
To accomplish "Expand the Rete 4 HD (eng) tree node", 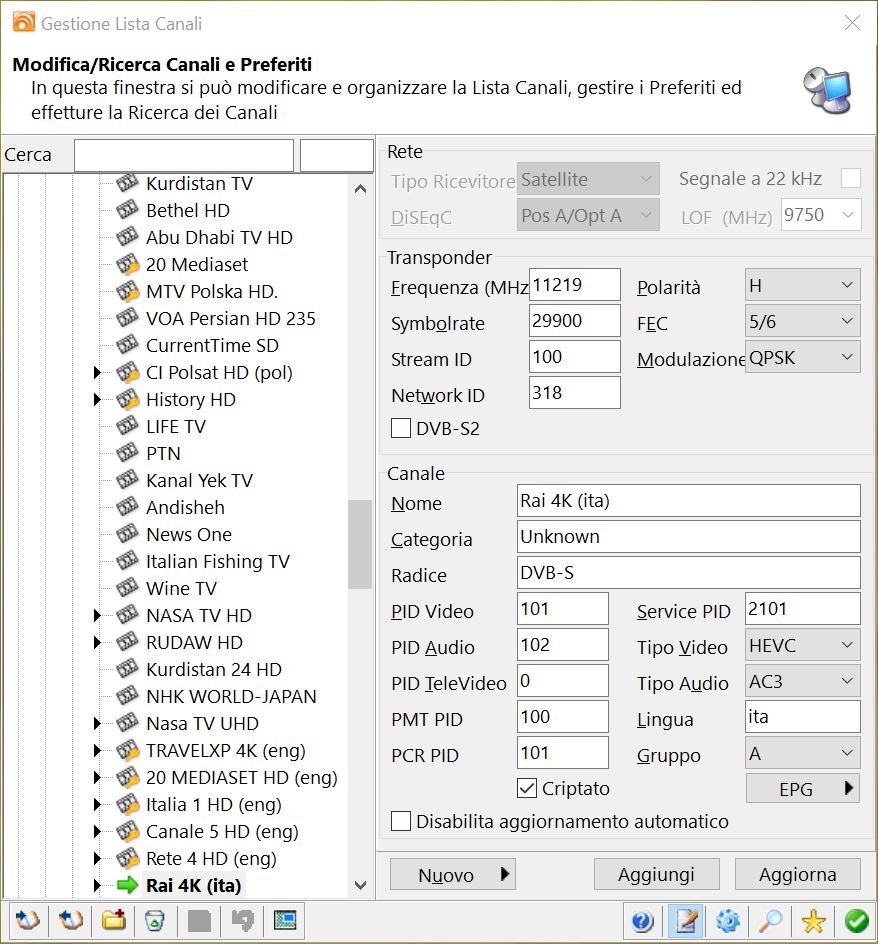I will click(97, 858).
